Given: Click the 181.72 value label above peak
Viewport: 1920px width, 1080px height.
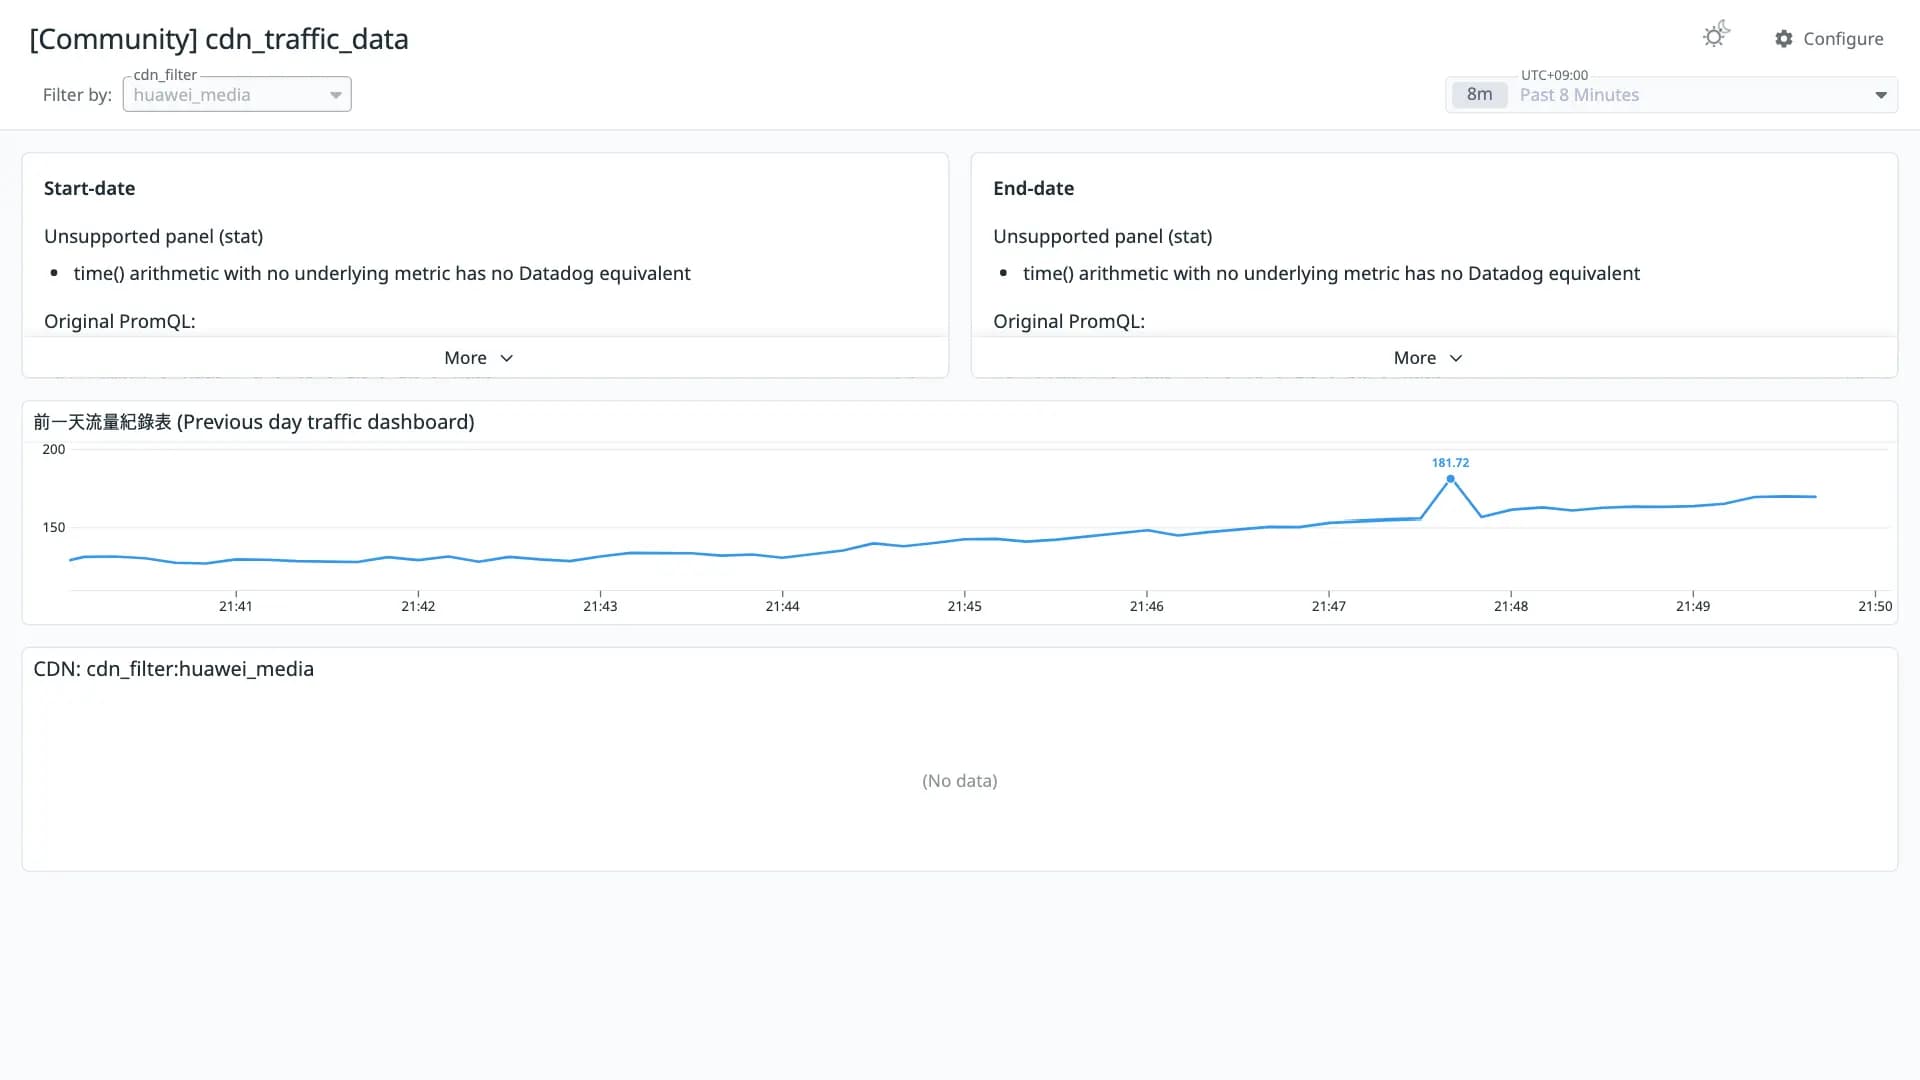Looking at the screenshot, I should tap(1450, 463).
